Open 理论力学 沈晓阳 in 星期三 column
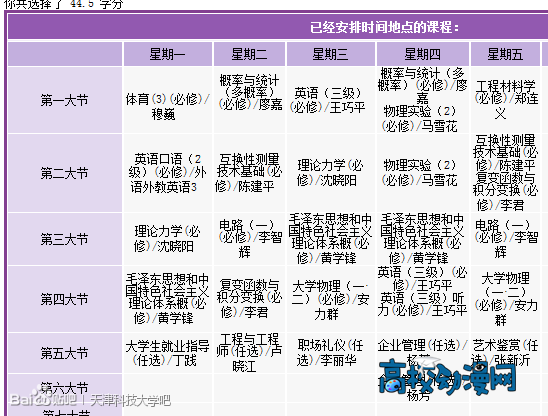 [x=331, y=173]
